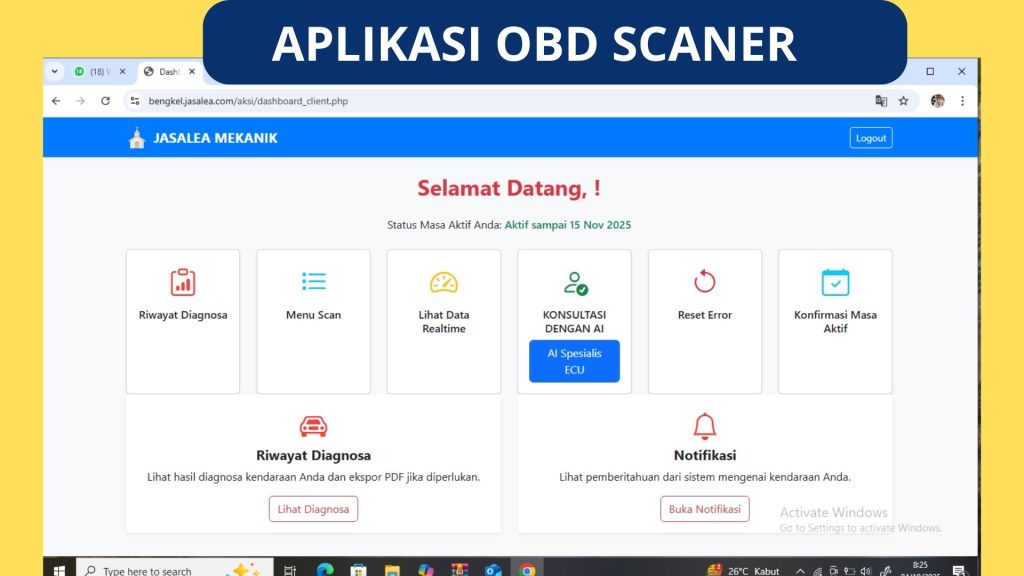Screen dimensions: 1024x576
Task: Open notifications via the bell icon
Action: tap(705, 425)
